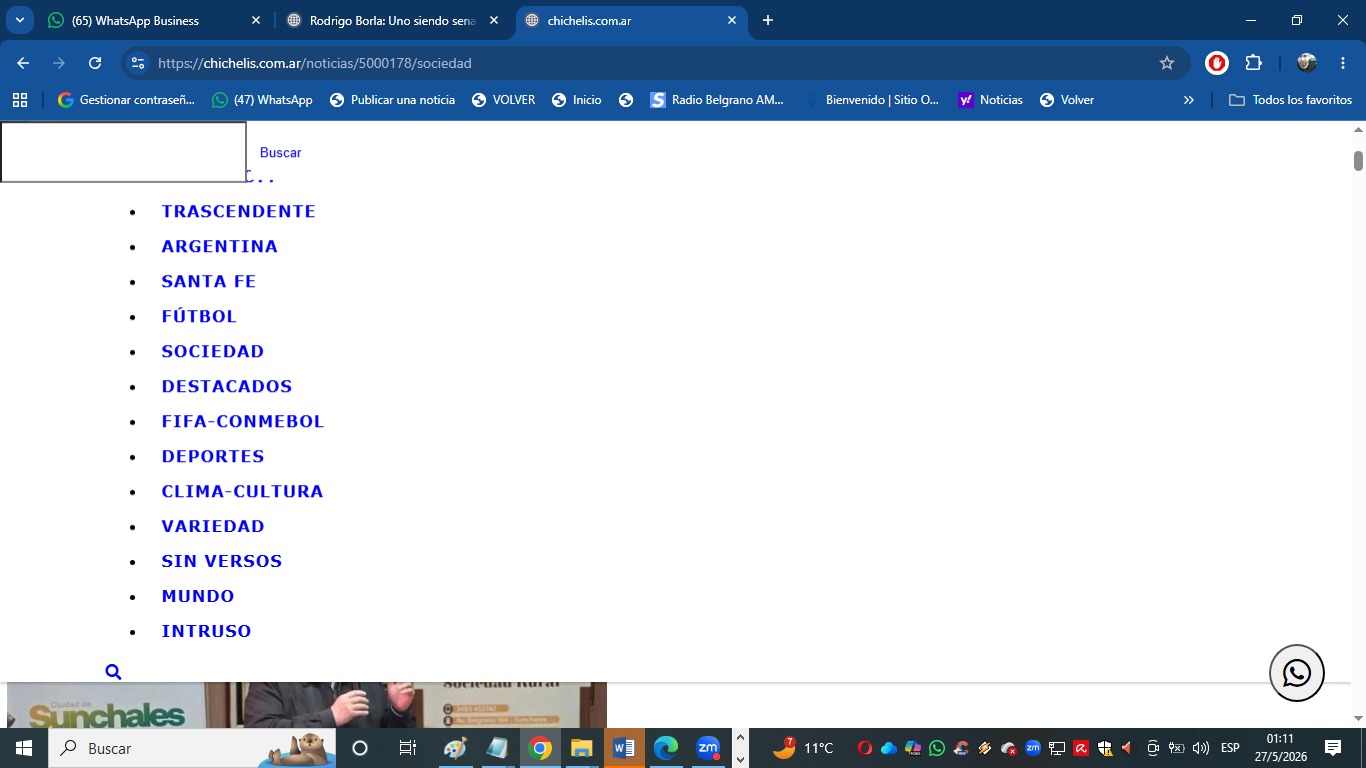The height and width of the screenshot is (768, 1366).
Task: Close the Rodrigo Borla tab
Action: coord(494,20)
